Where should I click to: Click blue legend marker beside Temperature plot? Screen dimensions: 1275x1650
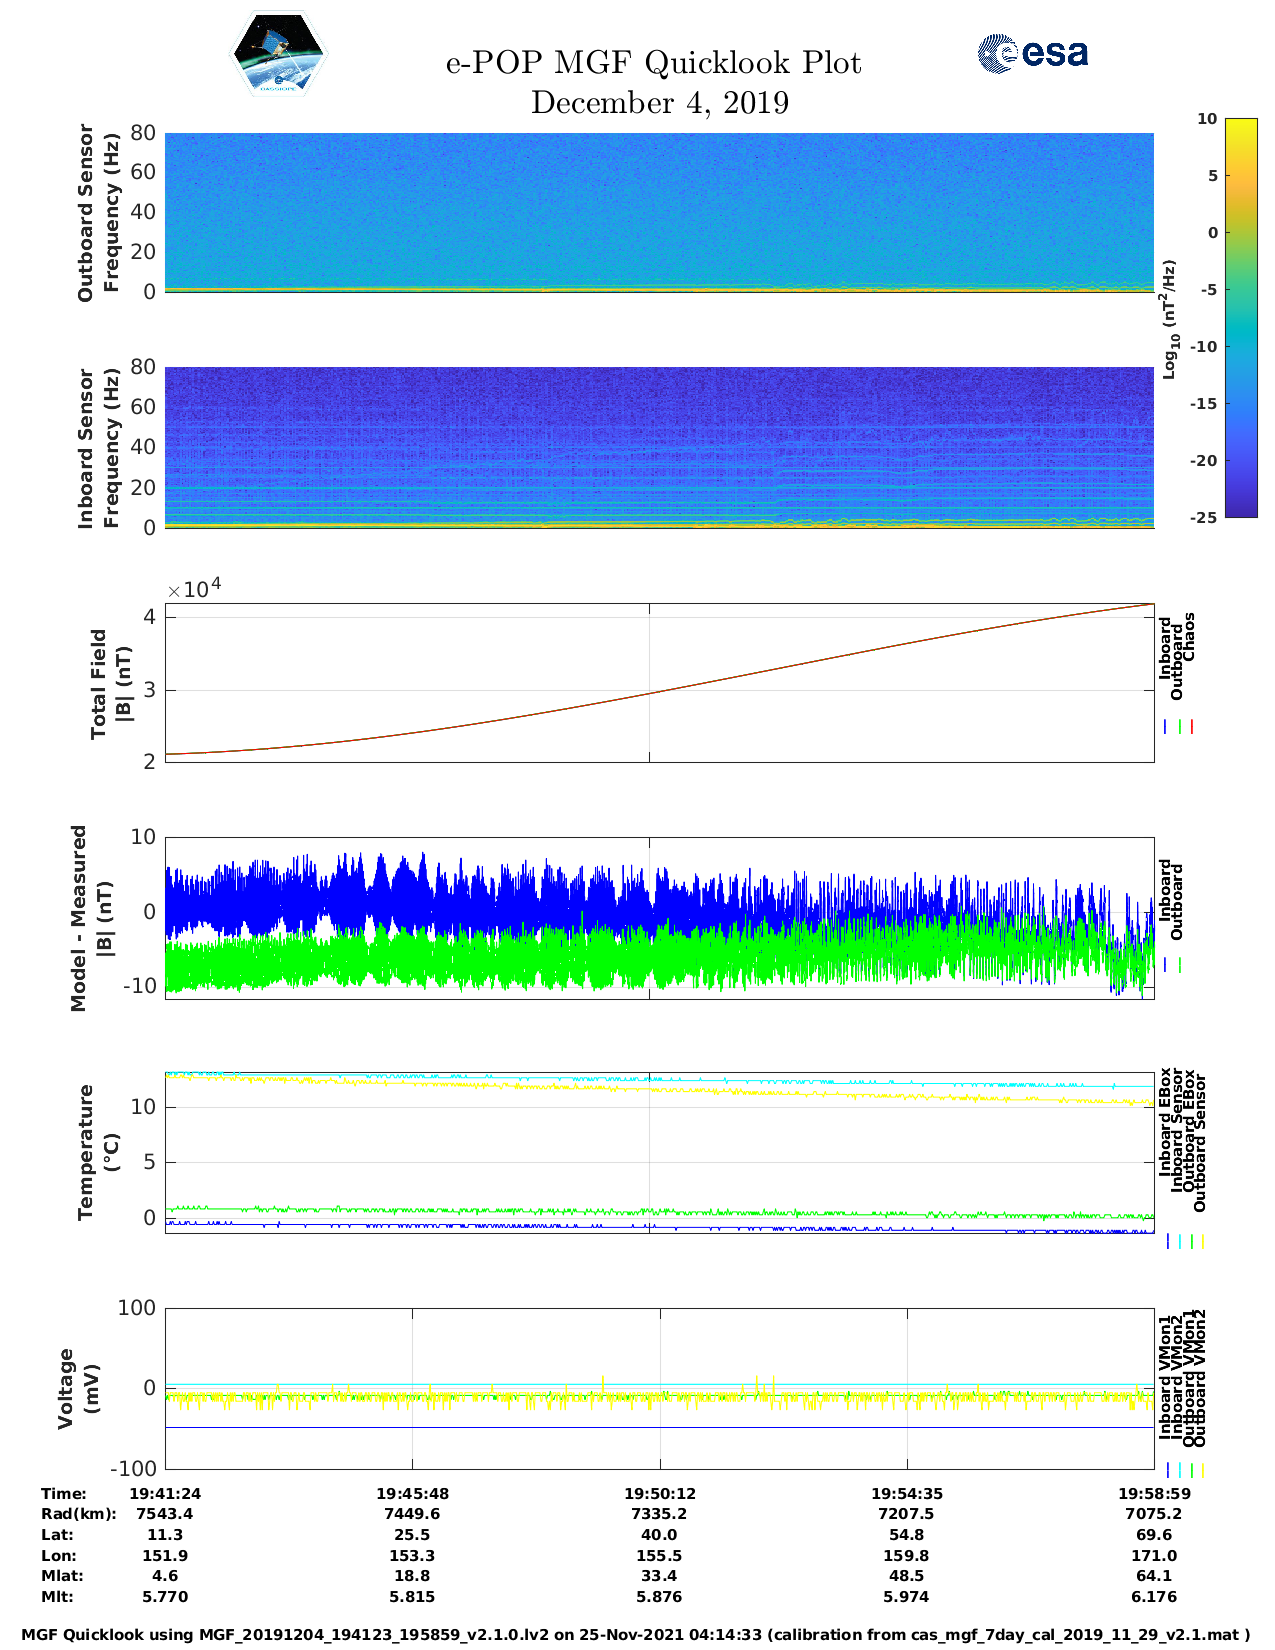tap(1168, 1241)
